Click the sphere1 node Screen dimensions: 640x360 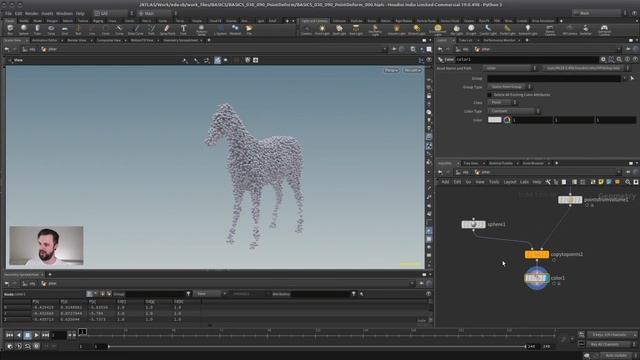point(473,224)
